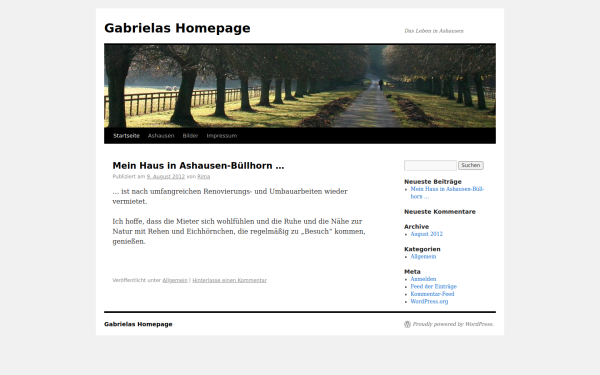600x375 pixels.
Task: Open the Kommentar-Feed link
Action: click(x=432, y=294)
